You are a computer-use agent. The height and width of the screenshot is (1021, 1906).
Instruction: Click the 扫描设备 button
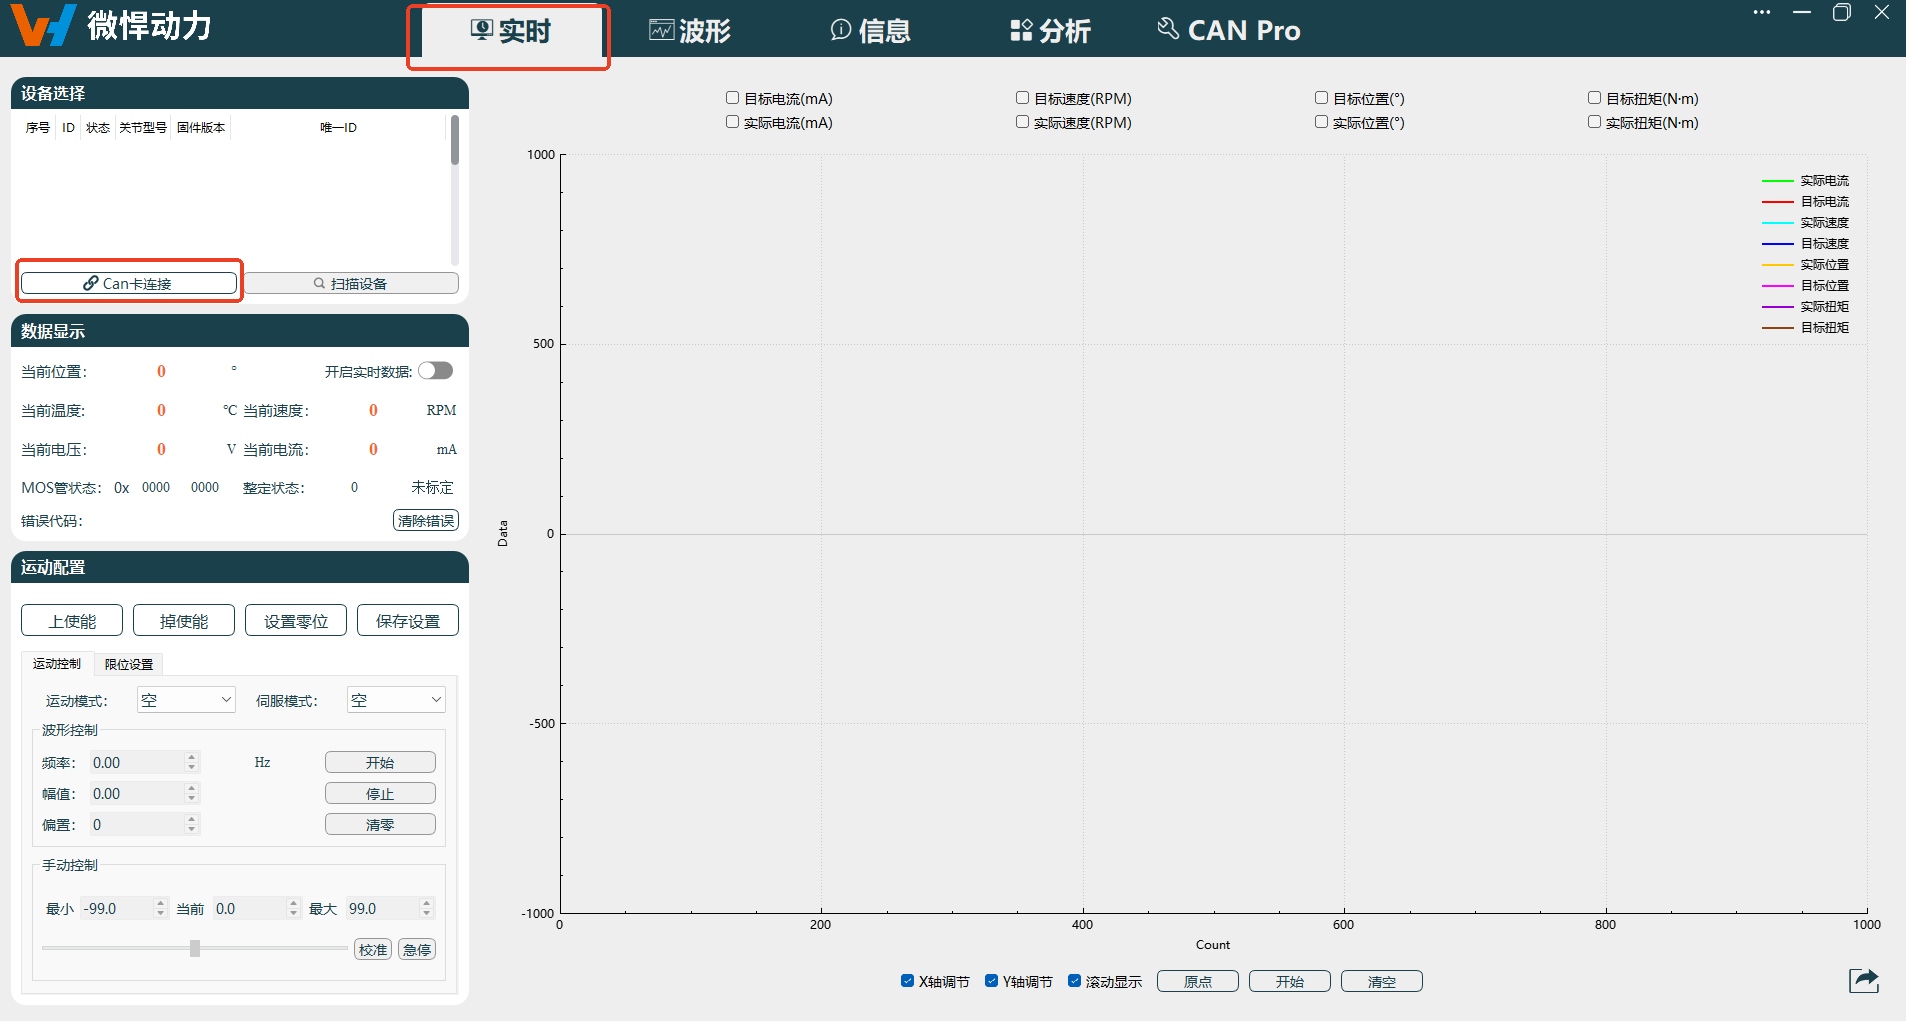click(351, 284)
